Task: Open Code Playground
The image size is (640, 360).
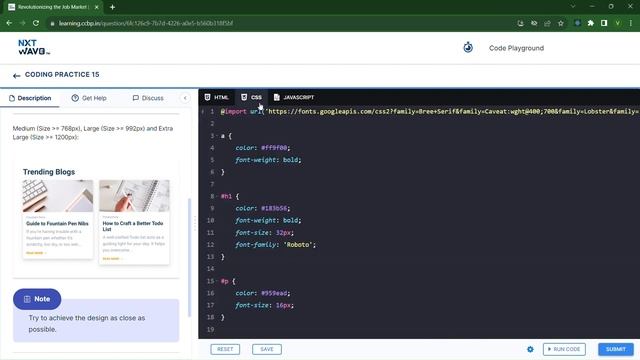Action: [x=516, y=48]
